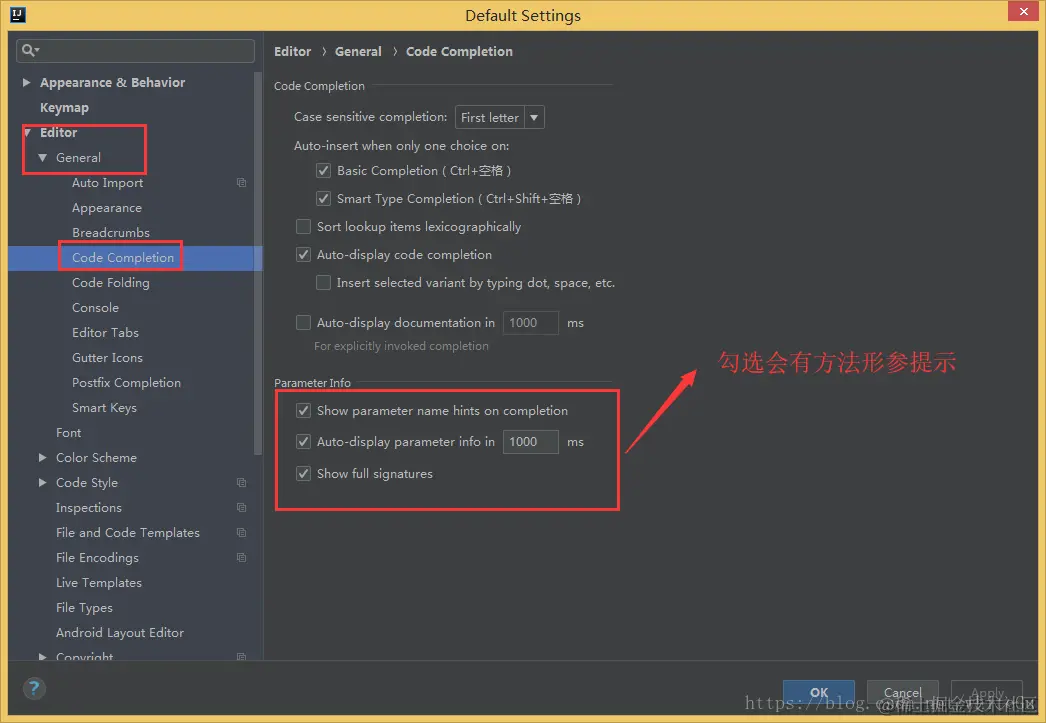Expand the Color Scheme node arrow

43,458
